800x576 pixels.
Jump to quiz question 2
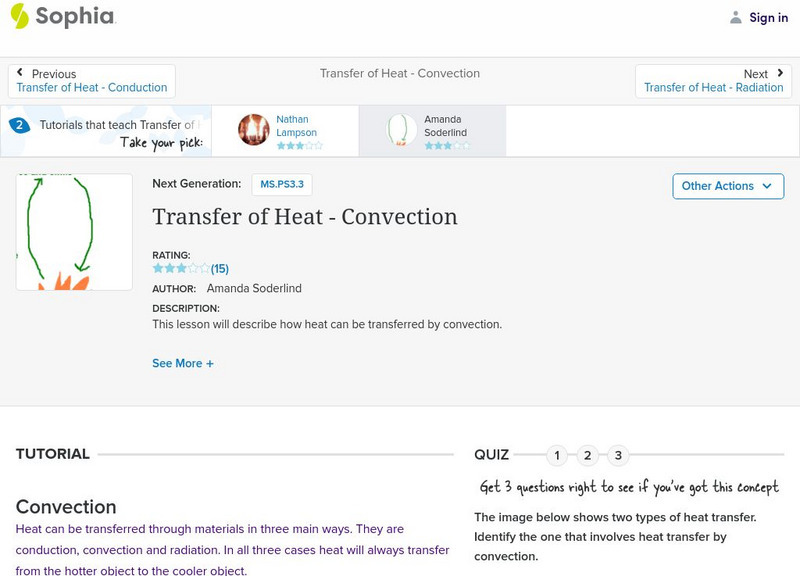(x=588, y=456)
